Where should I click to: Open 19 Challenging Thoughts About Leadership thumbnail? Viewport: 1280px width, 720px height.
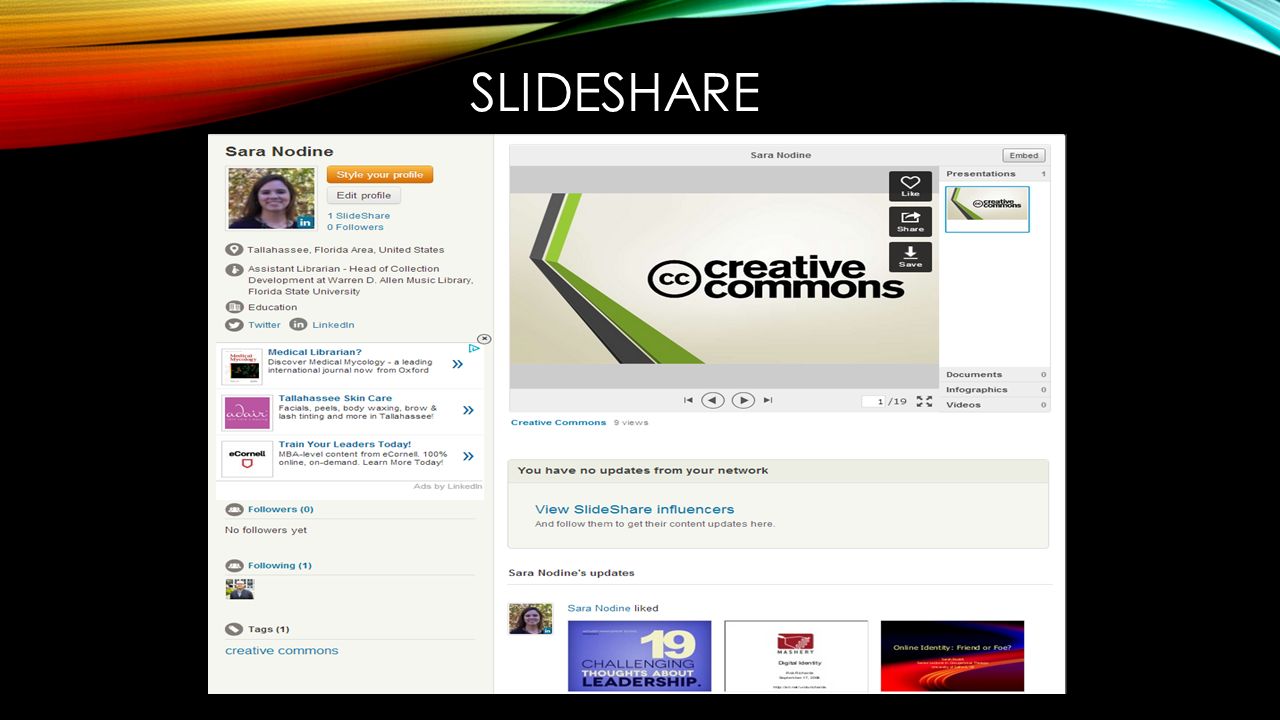[640, 656]
